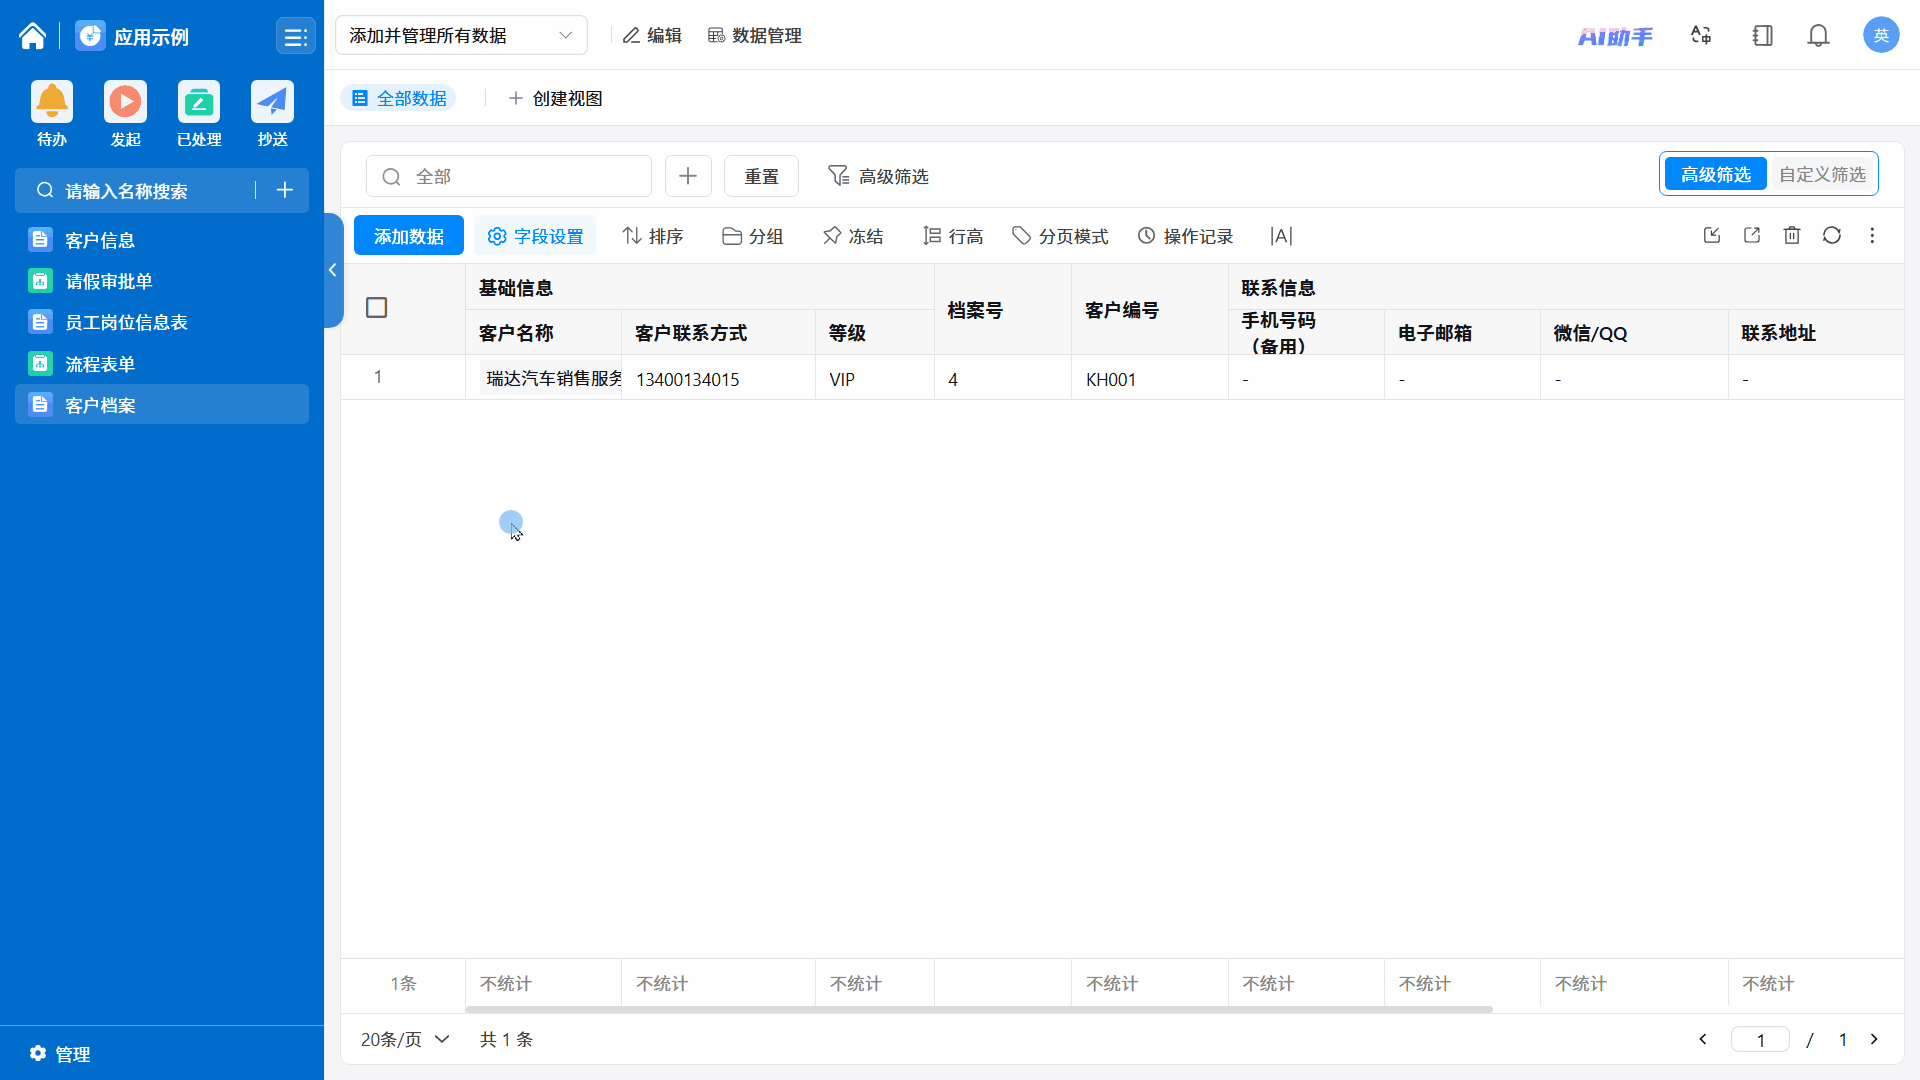Click the 分页模式 tool
This screenshot has height=1080, width=1920.
(x=1060, y=236)
